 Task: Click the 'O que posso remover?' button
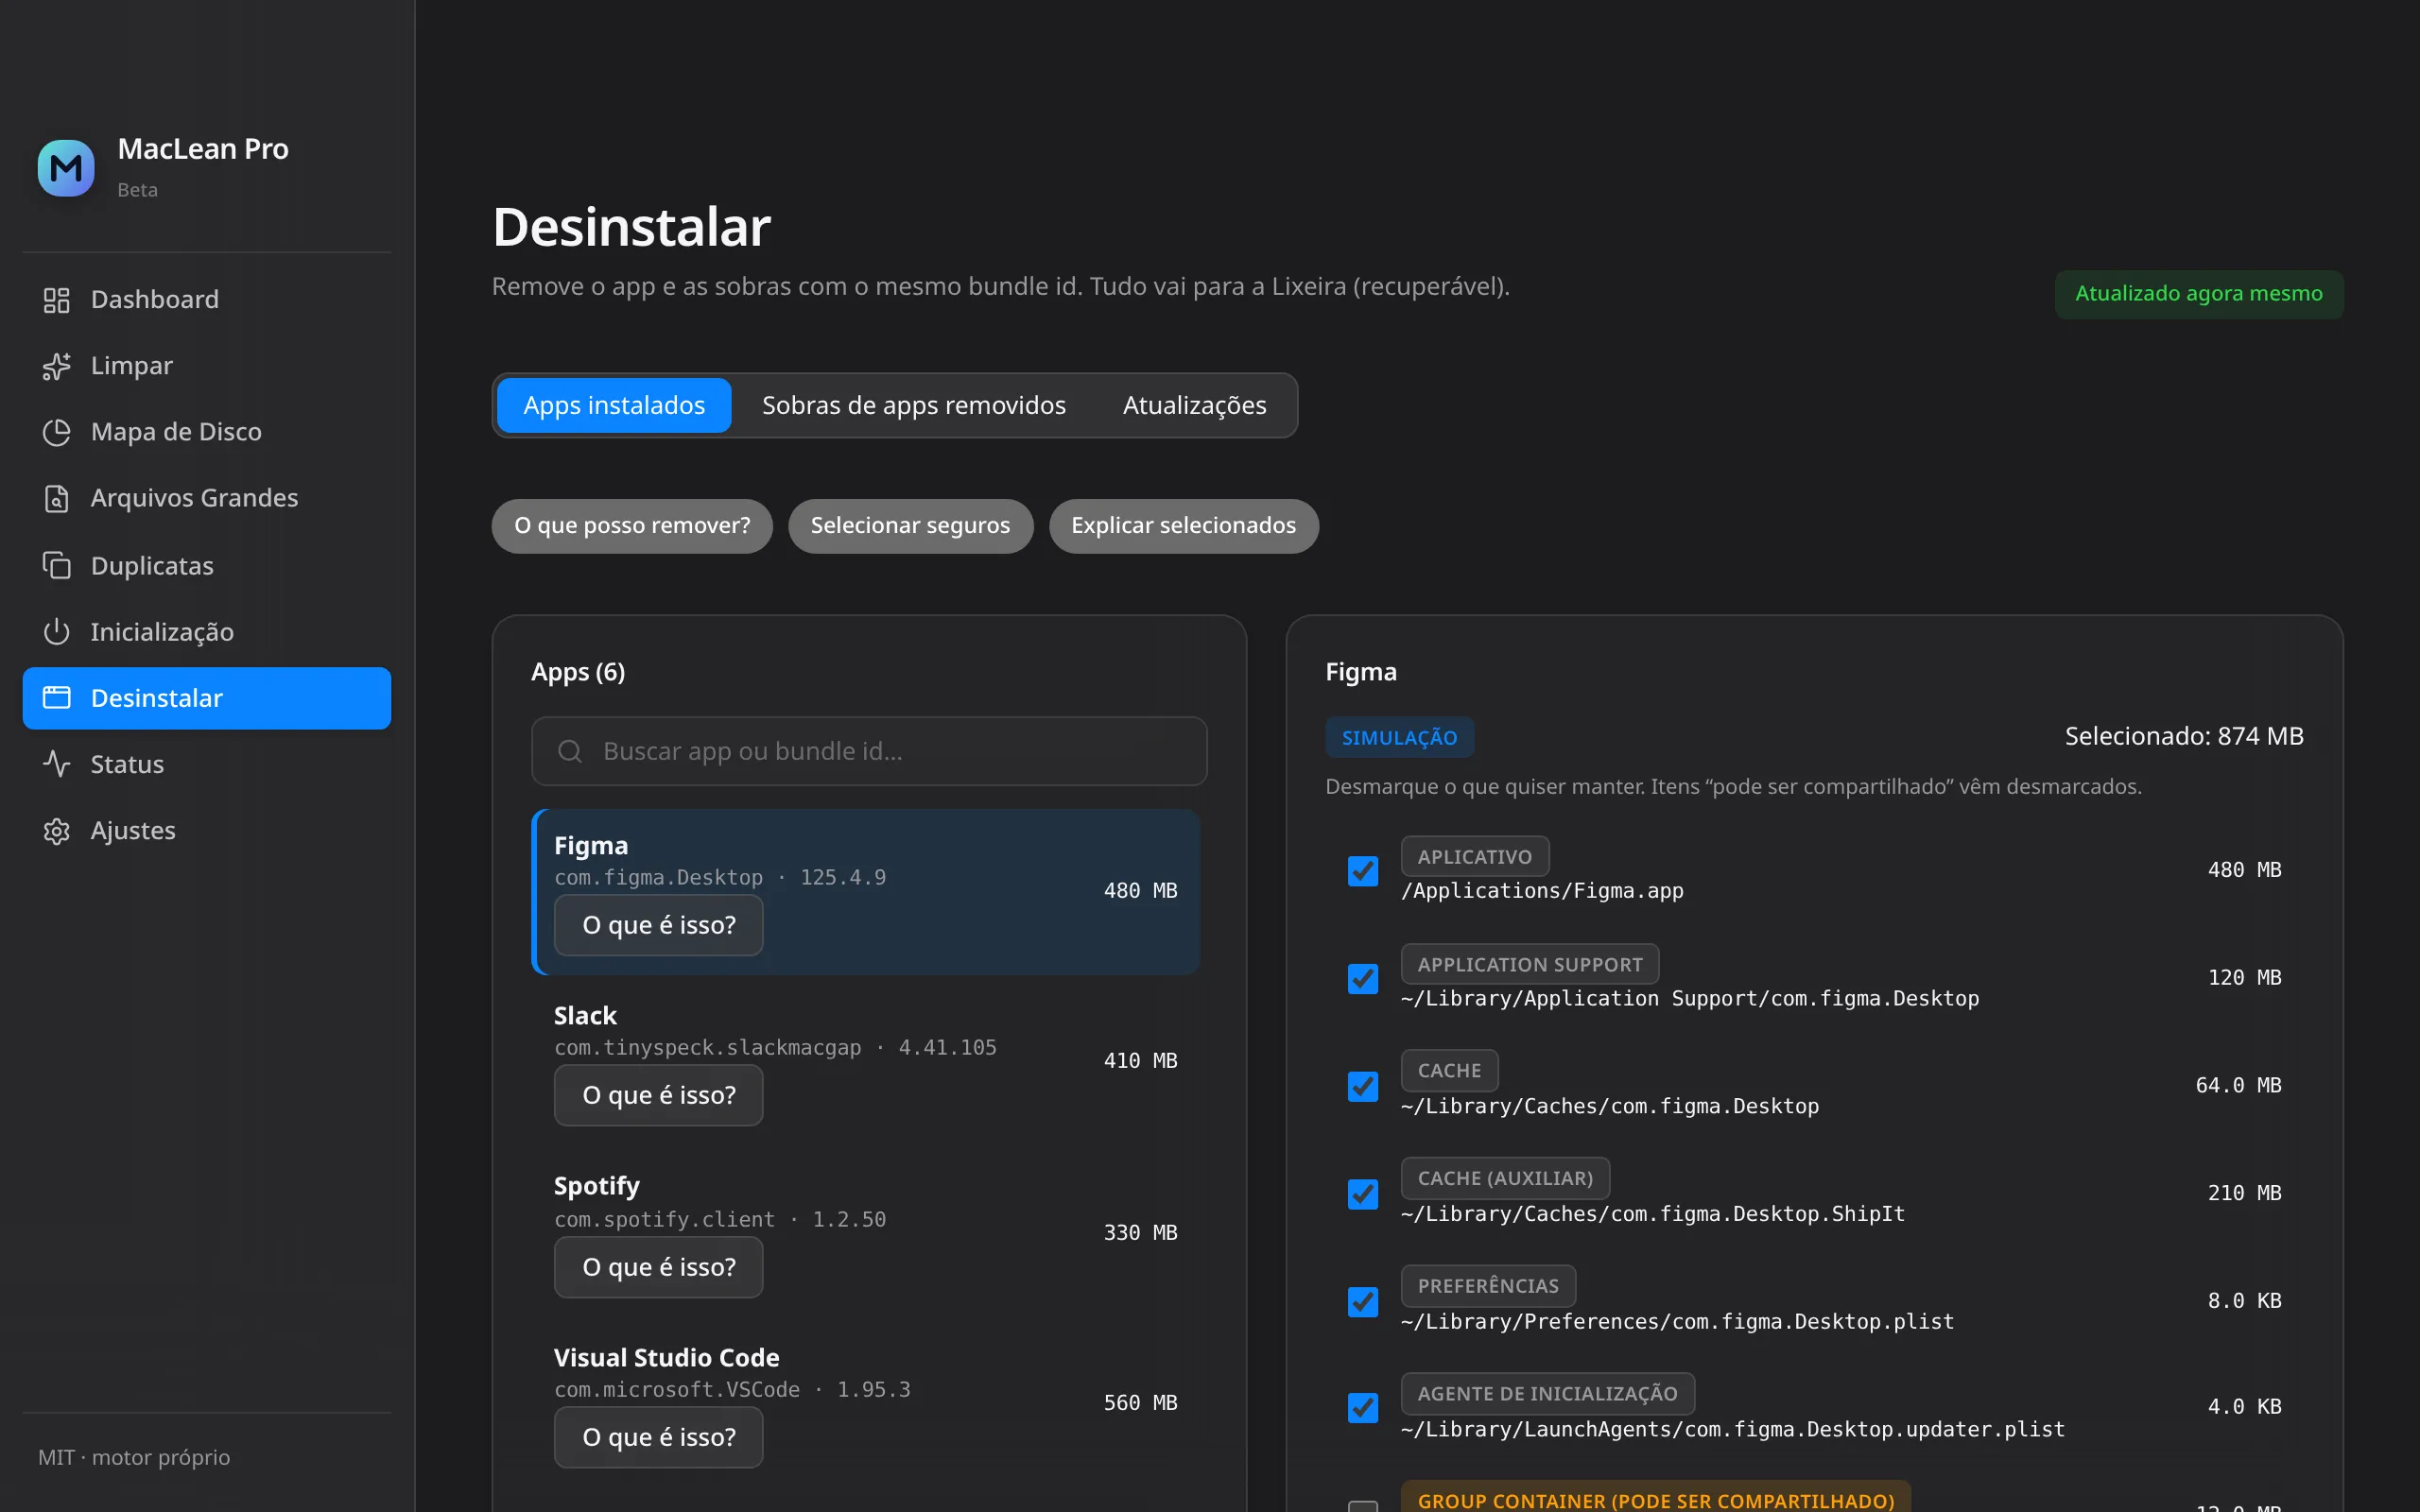632,526
